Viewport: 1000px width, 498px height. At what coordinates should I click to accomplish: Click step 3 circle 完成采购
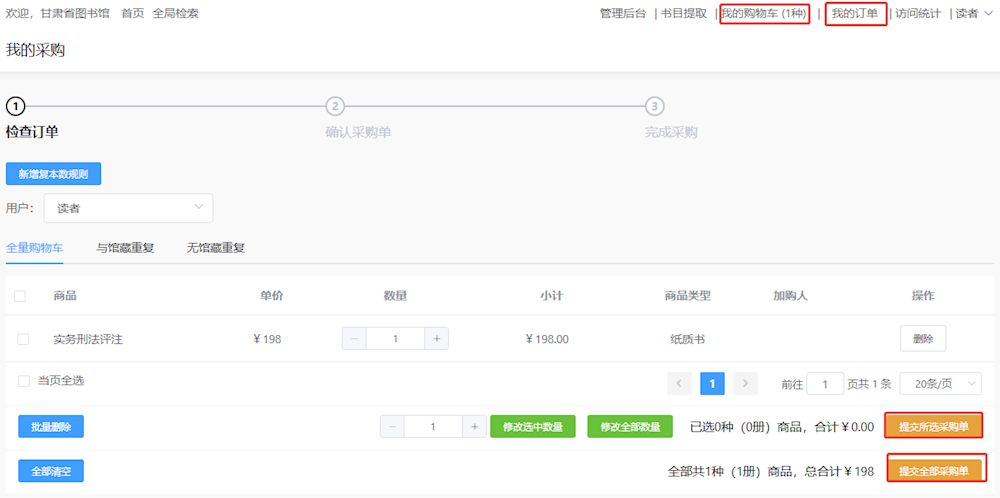point(654,106)
